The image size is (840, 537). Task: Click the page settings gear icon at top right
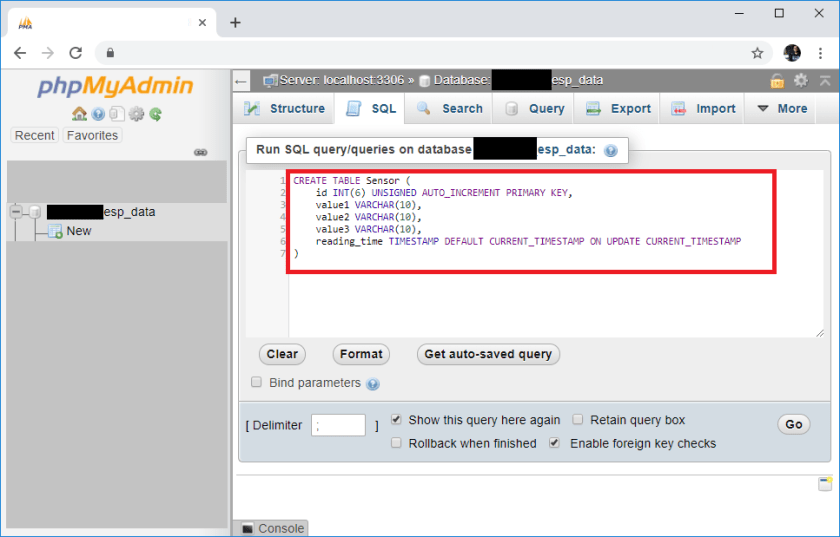pyautogui.click(x=800, y=80)
